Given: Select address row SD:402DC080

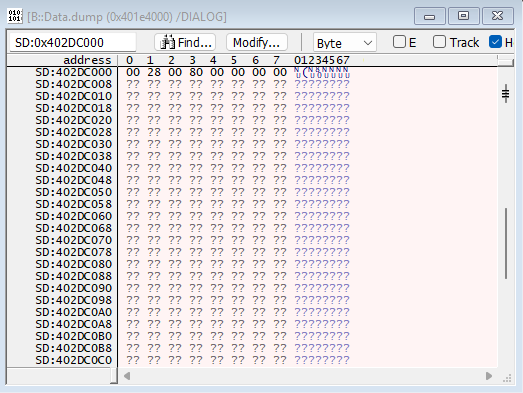Looking at the screenshot, I should coord(74,264).
